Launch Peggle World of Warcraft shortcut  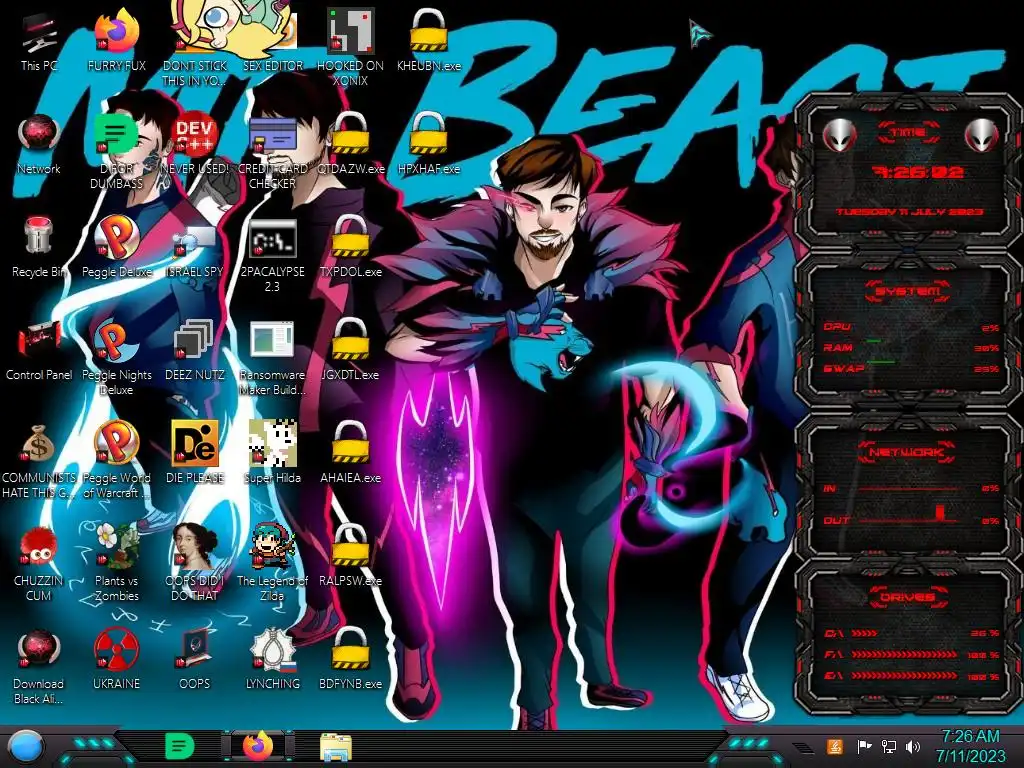(116, 461)
